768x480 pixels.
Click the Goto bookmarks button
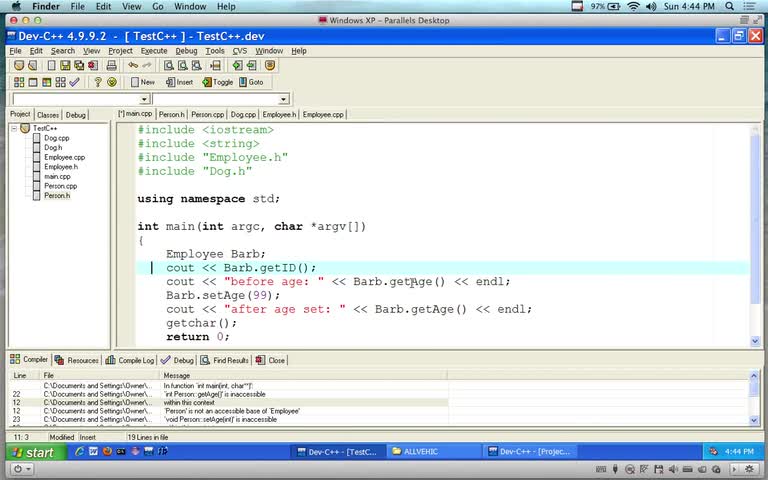pyautogui.click(x=251, y=82)
